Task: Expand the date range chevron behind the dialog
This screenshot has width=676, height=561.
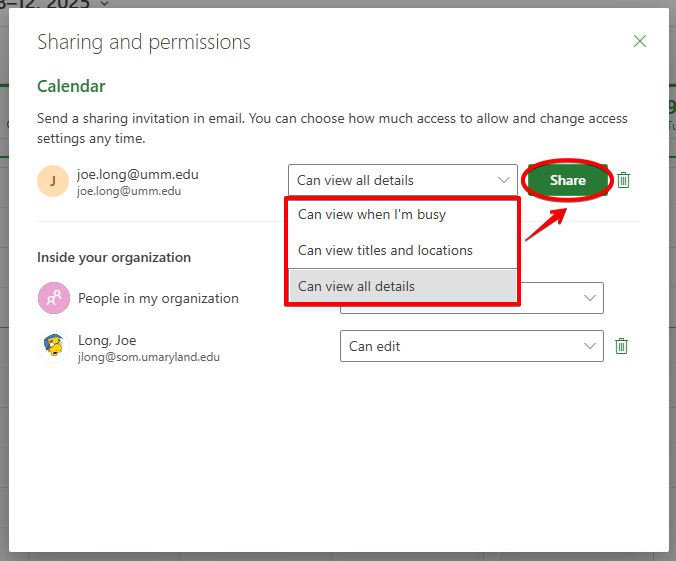Action: tap(106, 4)
